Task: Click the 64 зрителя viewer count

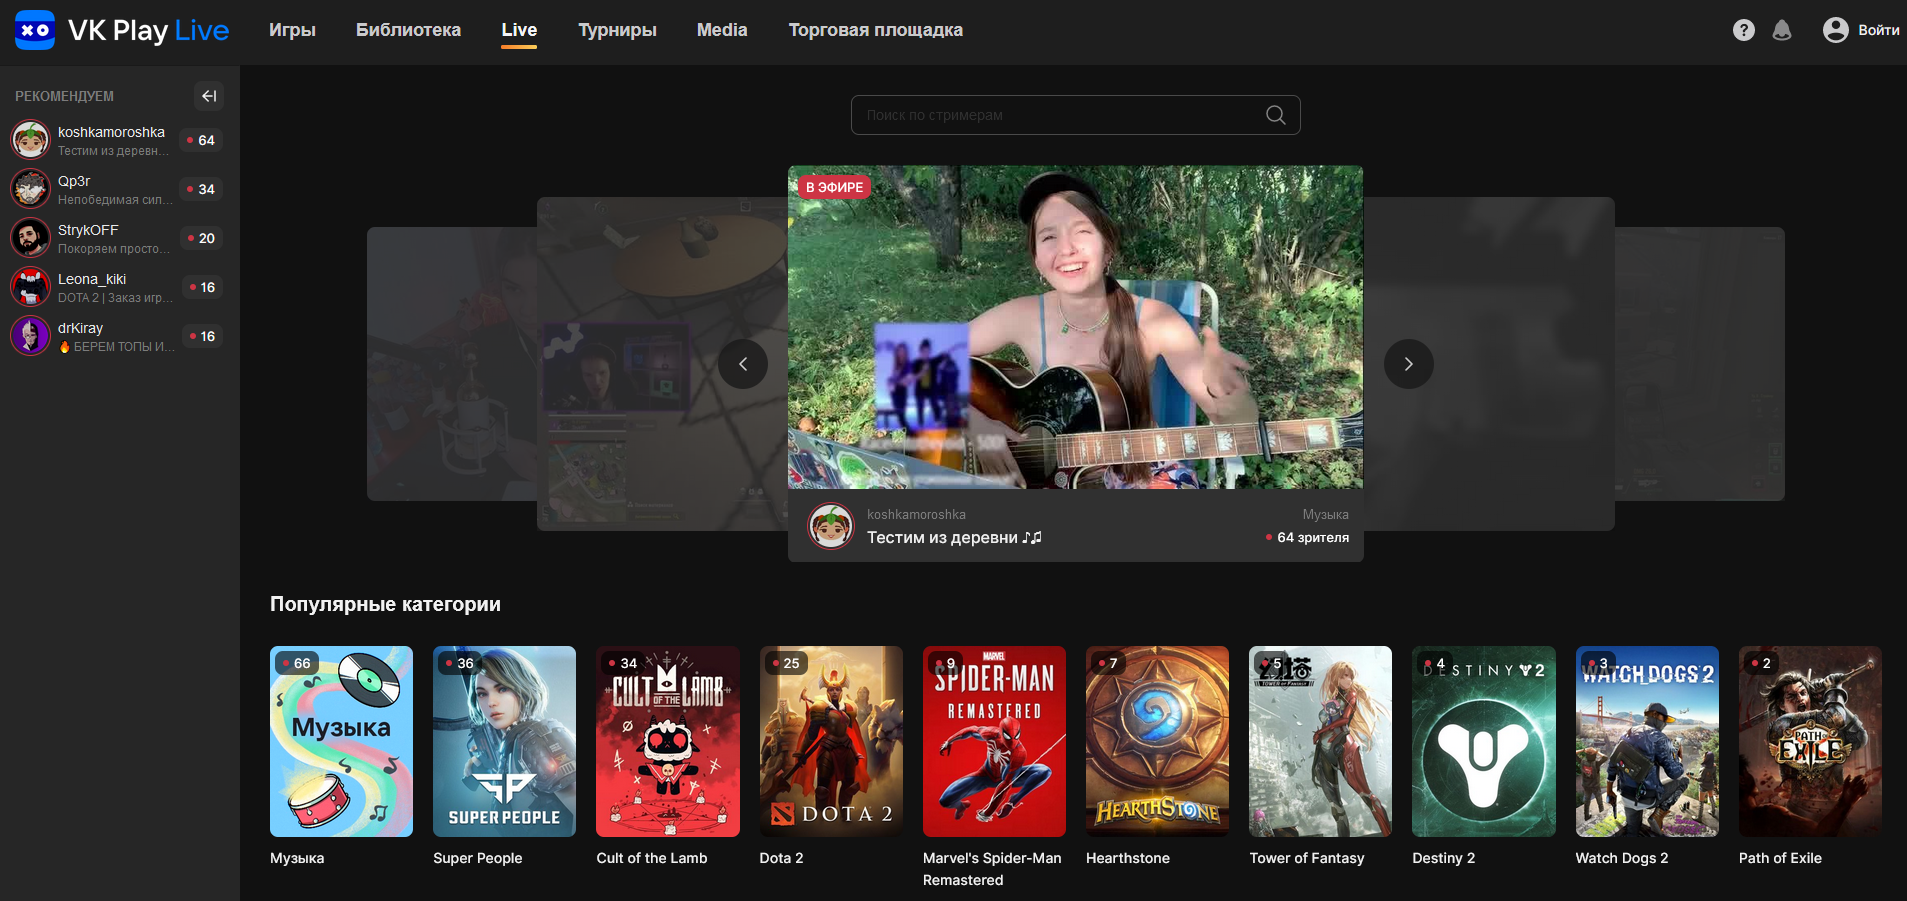Action: [1308, 538]
